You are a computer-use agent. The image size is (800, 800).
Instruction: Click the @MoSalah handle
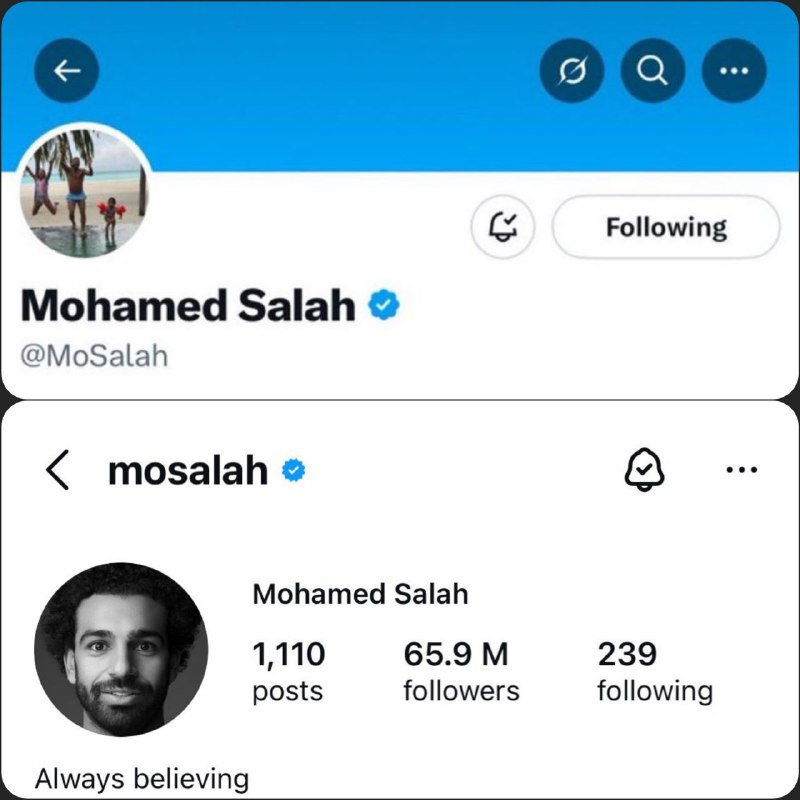coord(94,355)
